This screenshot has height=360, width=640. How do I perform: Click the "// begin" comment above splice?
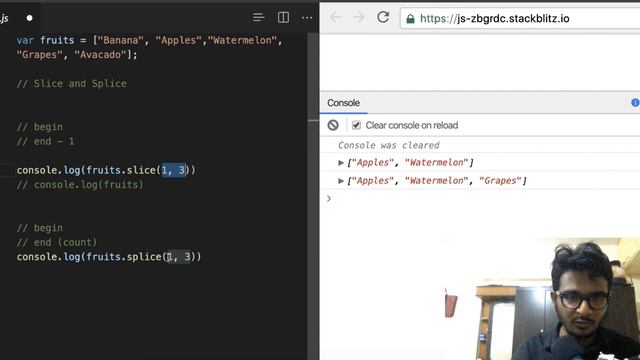[40, 228]
